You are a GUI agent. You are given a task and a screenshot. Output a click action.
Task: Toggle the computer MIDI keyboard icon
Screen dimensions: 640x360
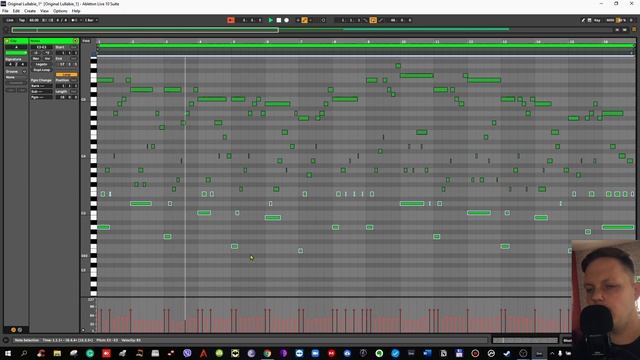(589, 20)
